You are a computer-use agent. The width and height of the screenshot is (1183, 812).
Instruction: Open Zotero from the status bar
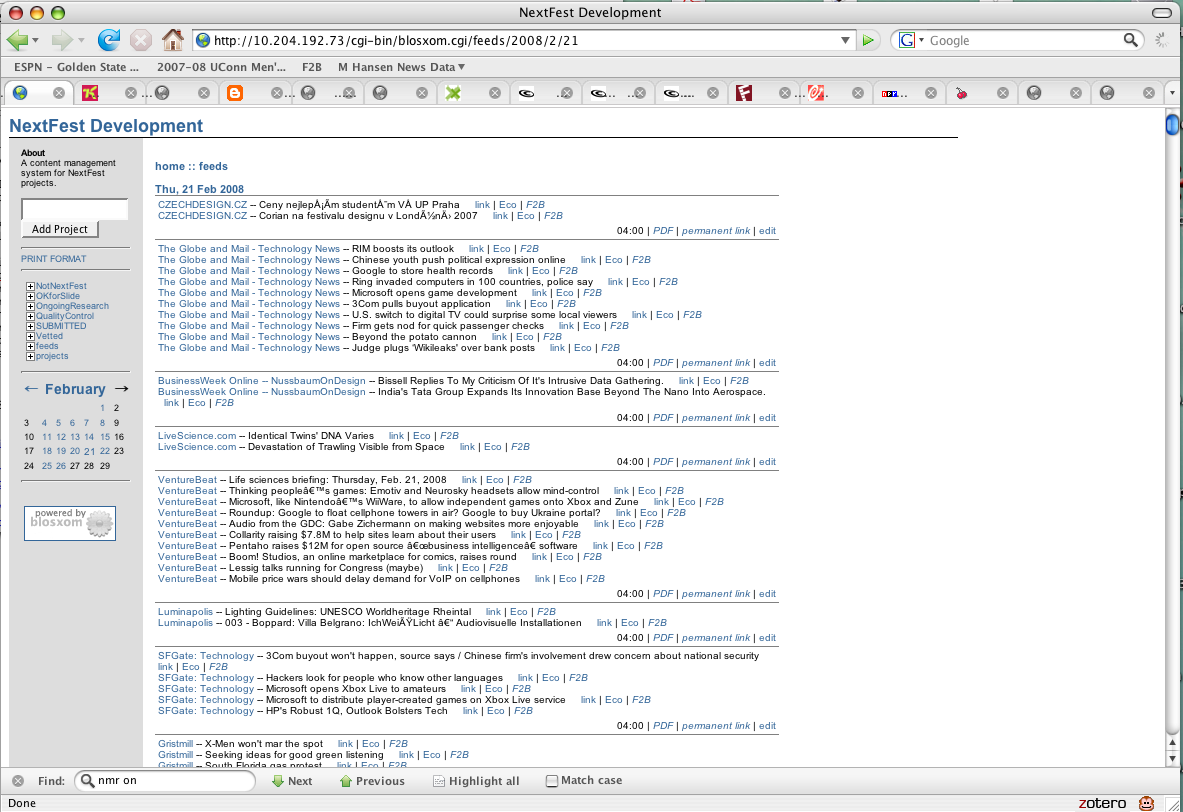tap(1101, 803)
